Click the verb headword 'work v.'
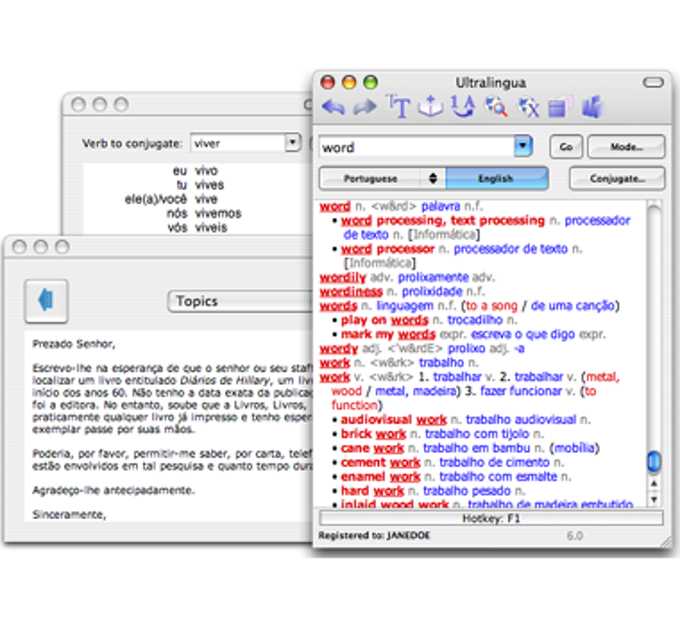Screen dimensions: 680x626 point(335,377)
